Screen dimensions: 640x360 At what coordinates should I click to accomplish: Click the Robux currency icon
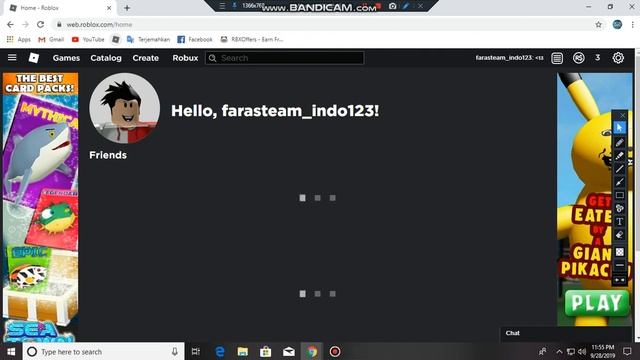(578, 58)
